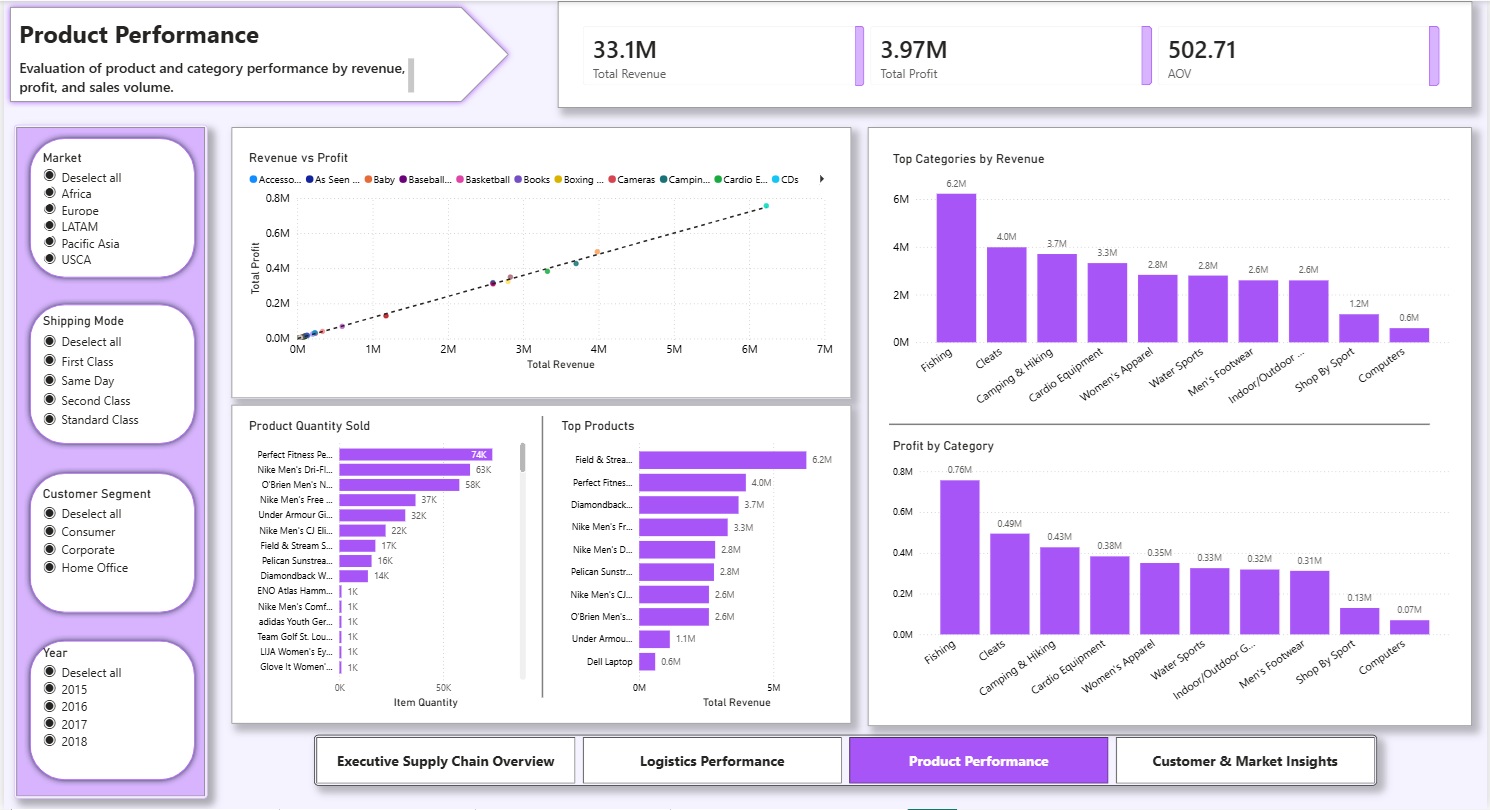The height and width of the screenshot is (810, 1490).
Task: Select the Accessories legend item
Action: pos(276,179)
